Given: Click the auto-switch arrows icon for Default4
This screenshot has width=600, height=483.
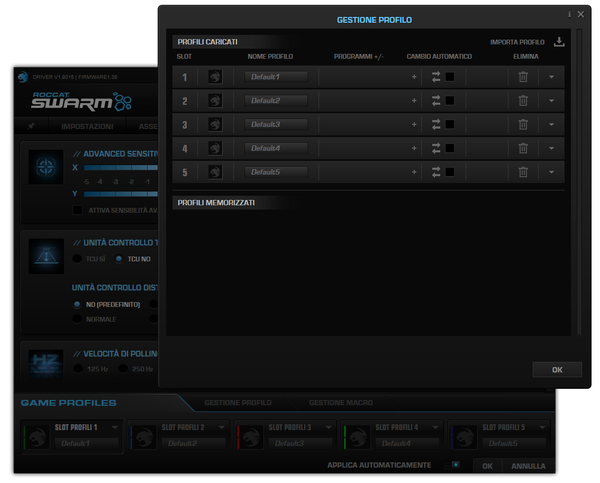Looking at the screenshot, I should coord(436,148).
